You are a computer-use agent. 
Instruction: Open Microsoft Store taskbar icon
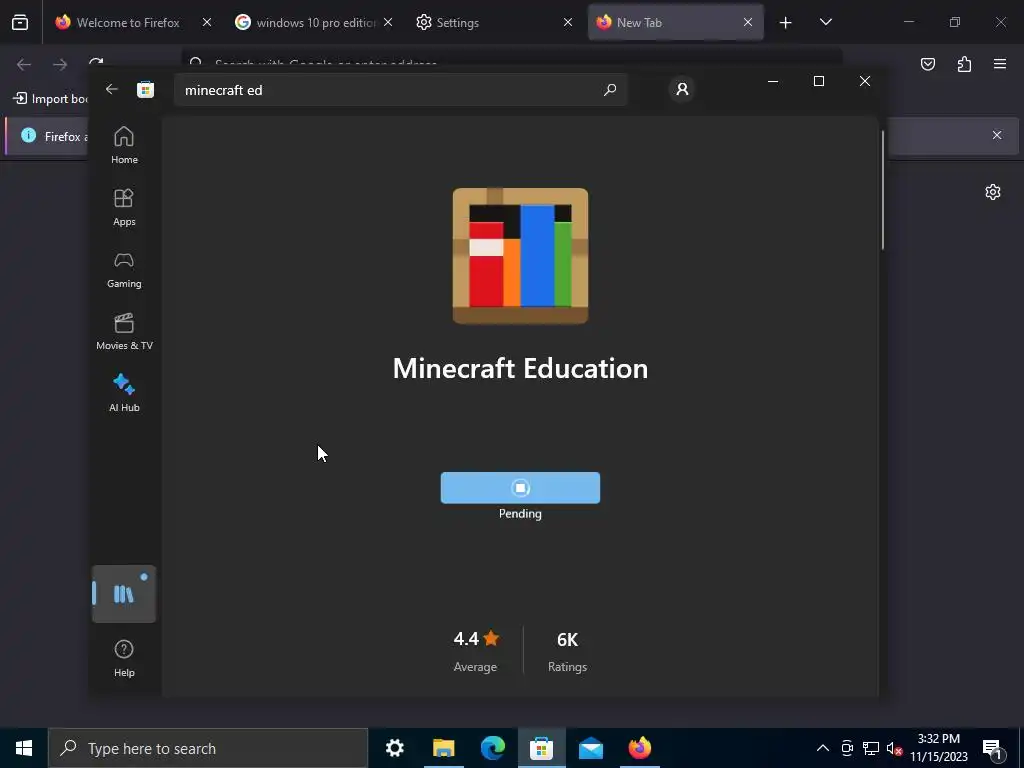pyautogui.click(x=541, y=748)
